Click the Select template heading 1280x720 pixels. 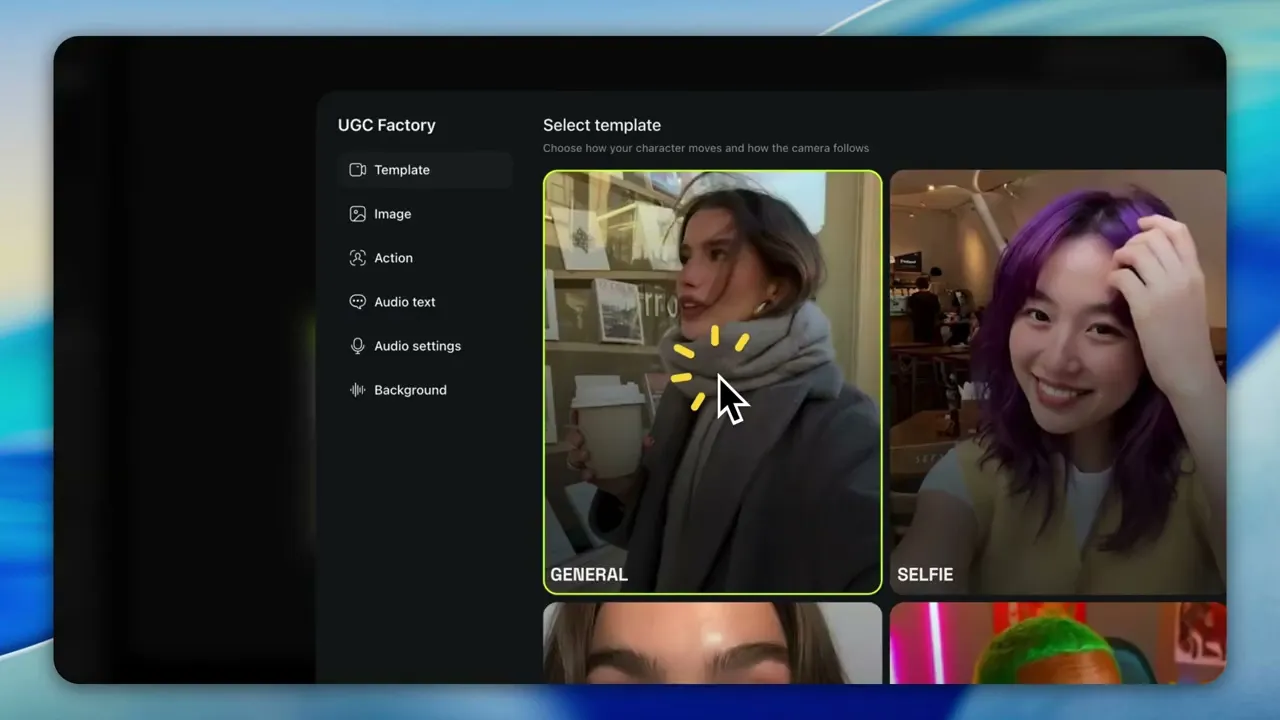(602, 125)
